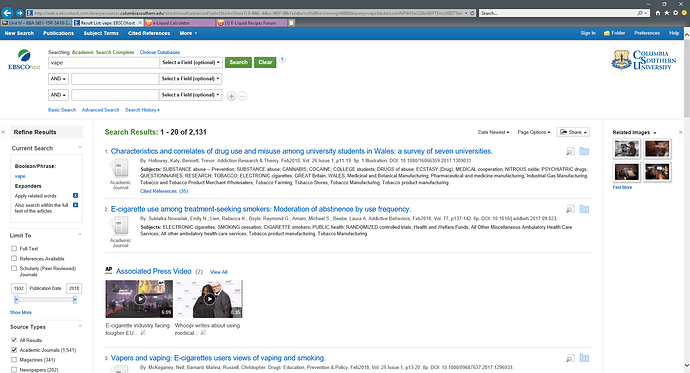
Task: Check the Full Text limiter
Action: tap(14, 249)
